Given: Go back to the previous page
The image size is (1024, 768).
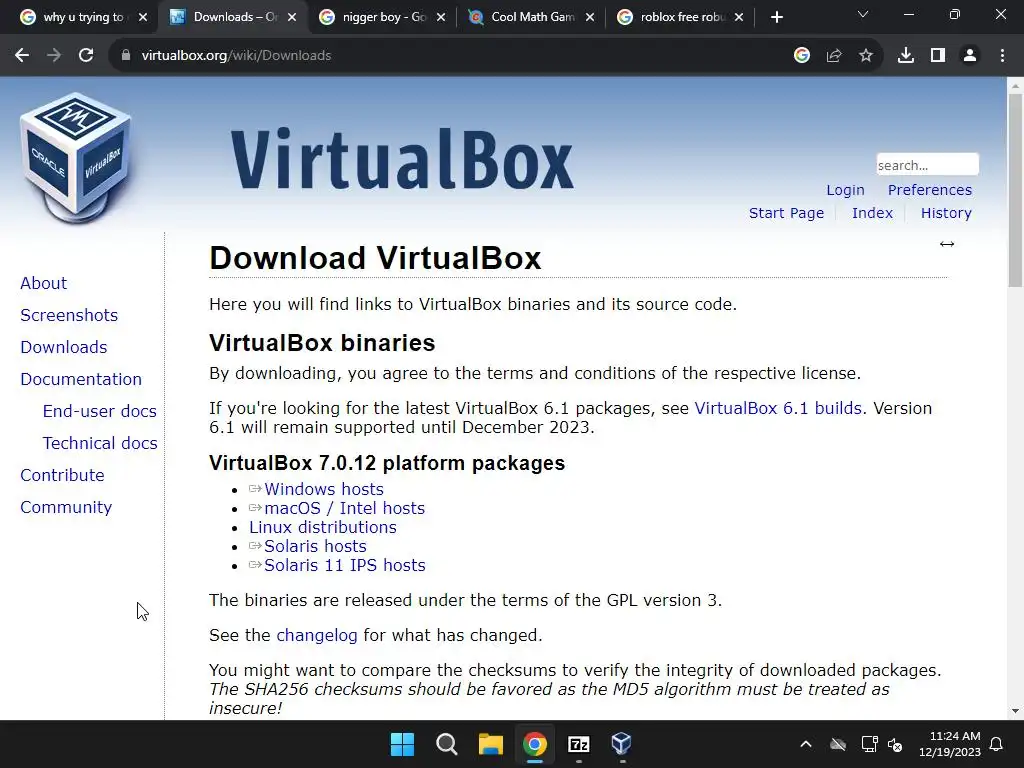Looking at the screenshot, I should 22,56.
